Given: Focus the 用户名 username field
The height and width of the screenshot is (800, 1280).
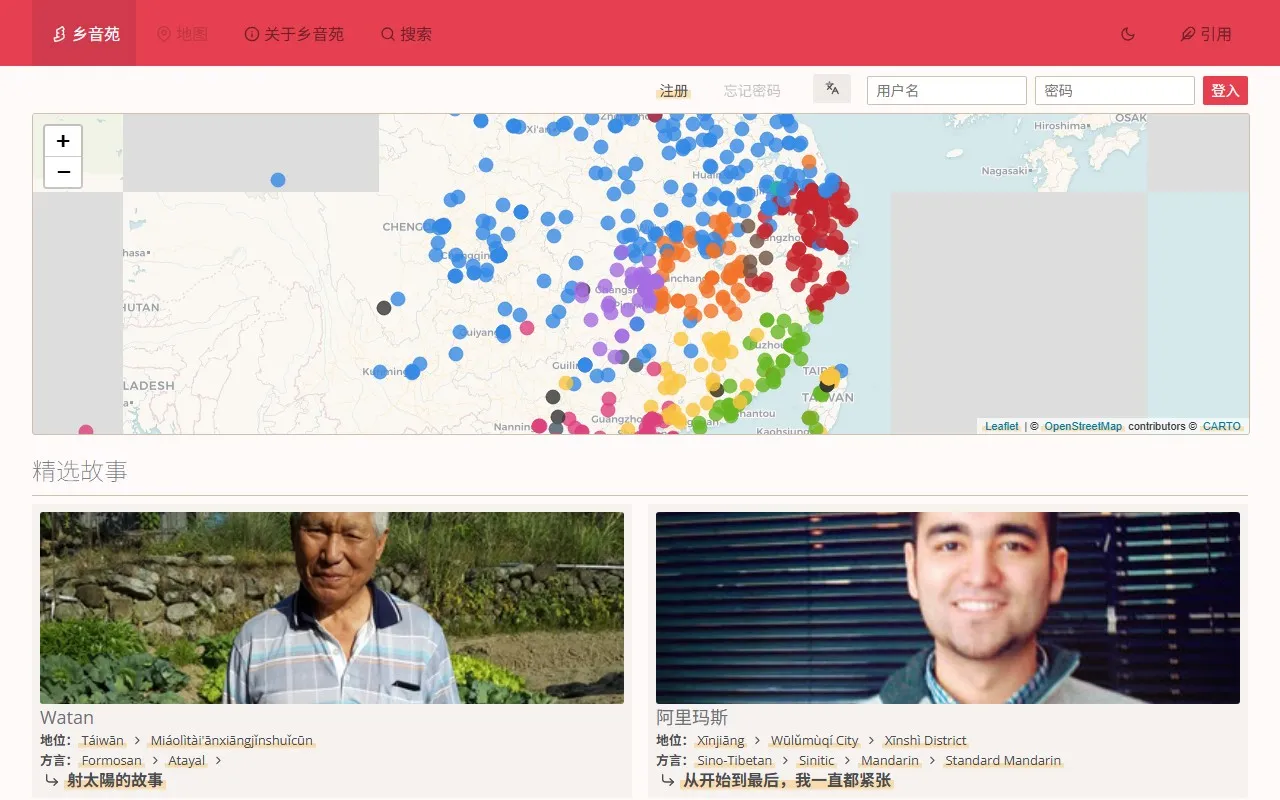Looking at the screenshot, I should pyautogui.click(x=946, y=91).
